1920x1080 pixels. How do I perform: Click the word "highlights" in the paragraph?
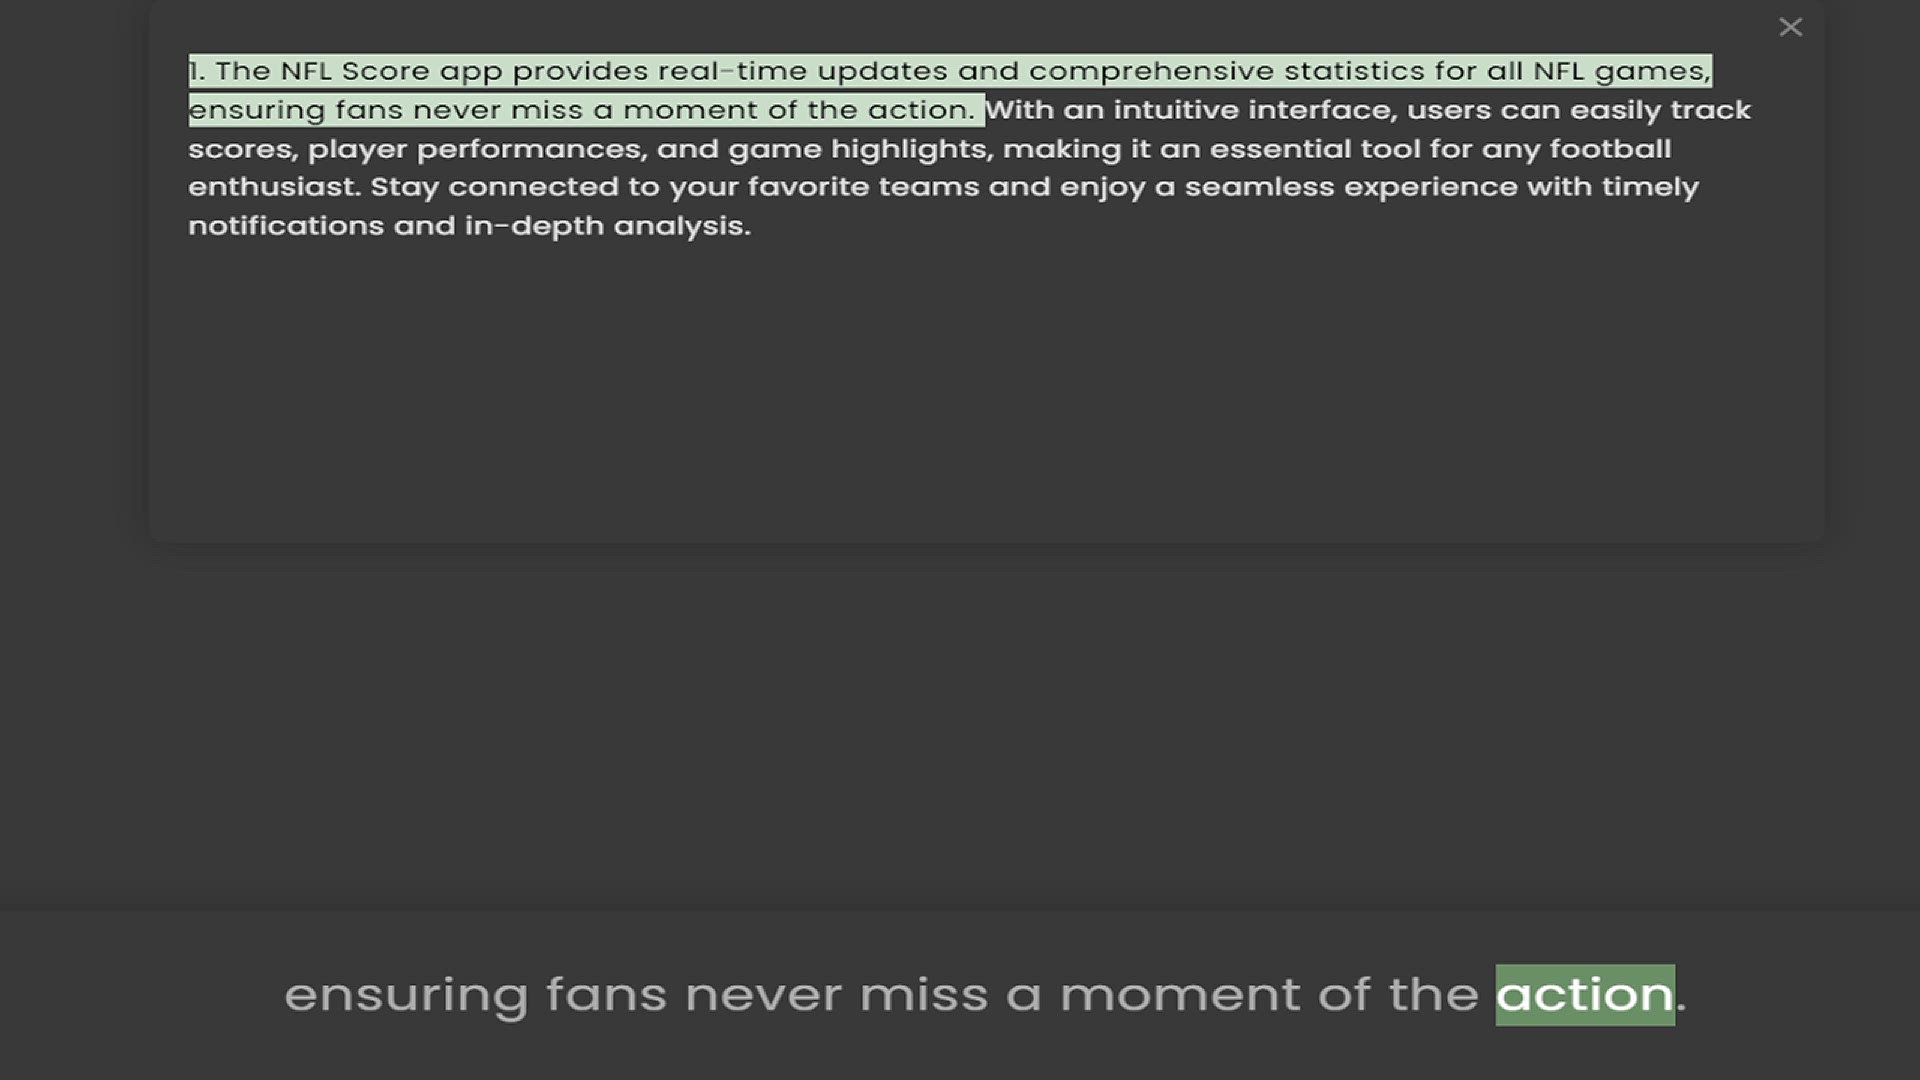(x=910, y=149)
